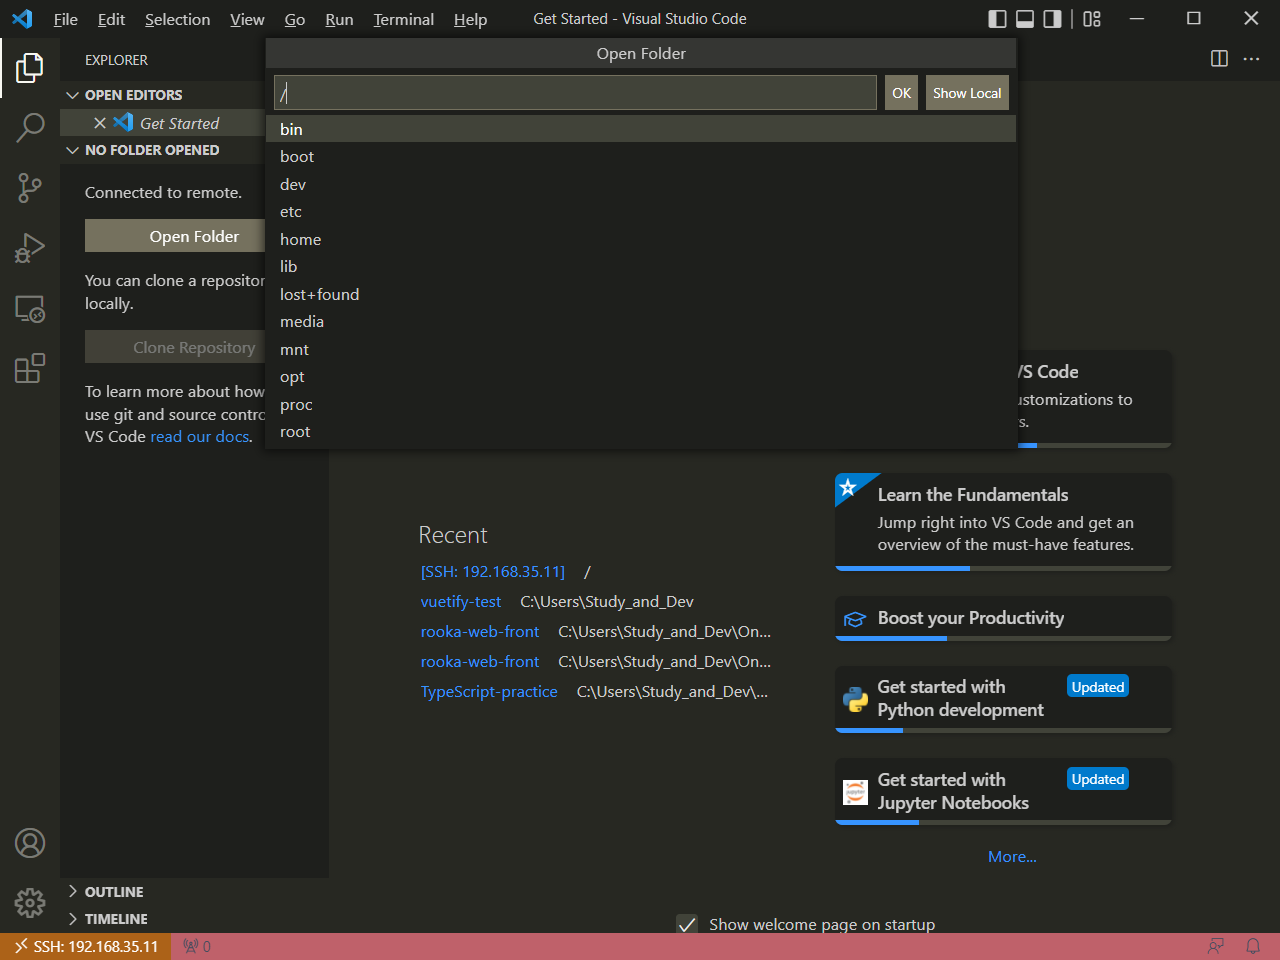This screenshot has width=1280, height=960.
Task: Open recent [SSH: 192.168.35.11] link
Action: [x=492, y=572]
